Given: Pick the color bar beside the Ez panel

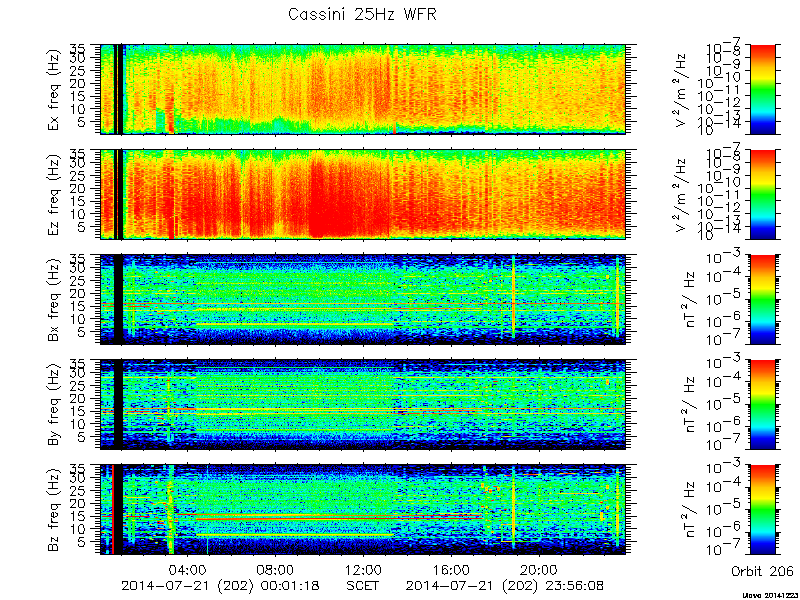Looking at the screenshot, I should (x=762, y=194).
